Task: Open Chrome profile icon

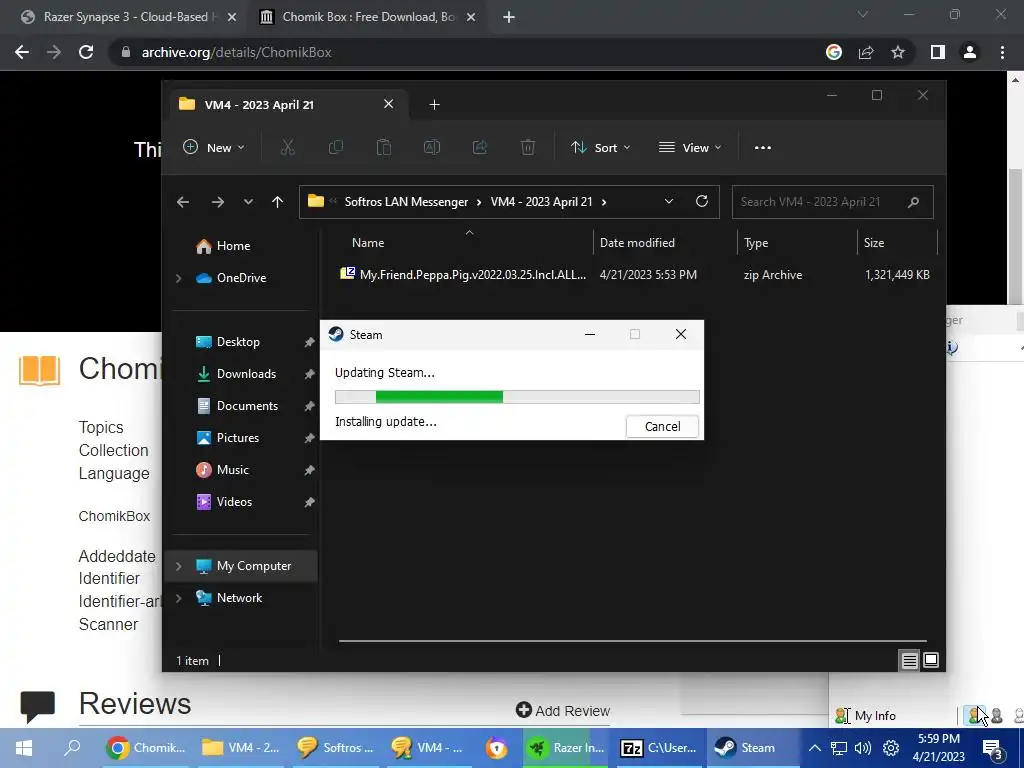Action: (970, 52)
